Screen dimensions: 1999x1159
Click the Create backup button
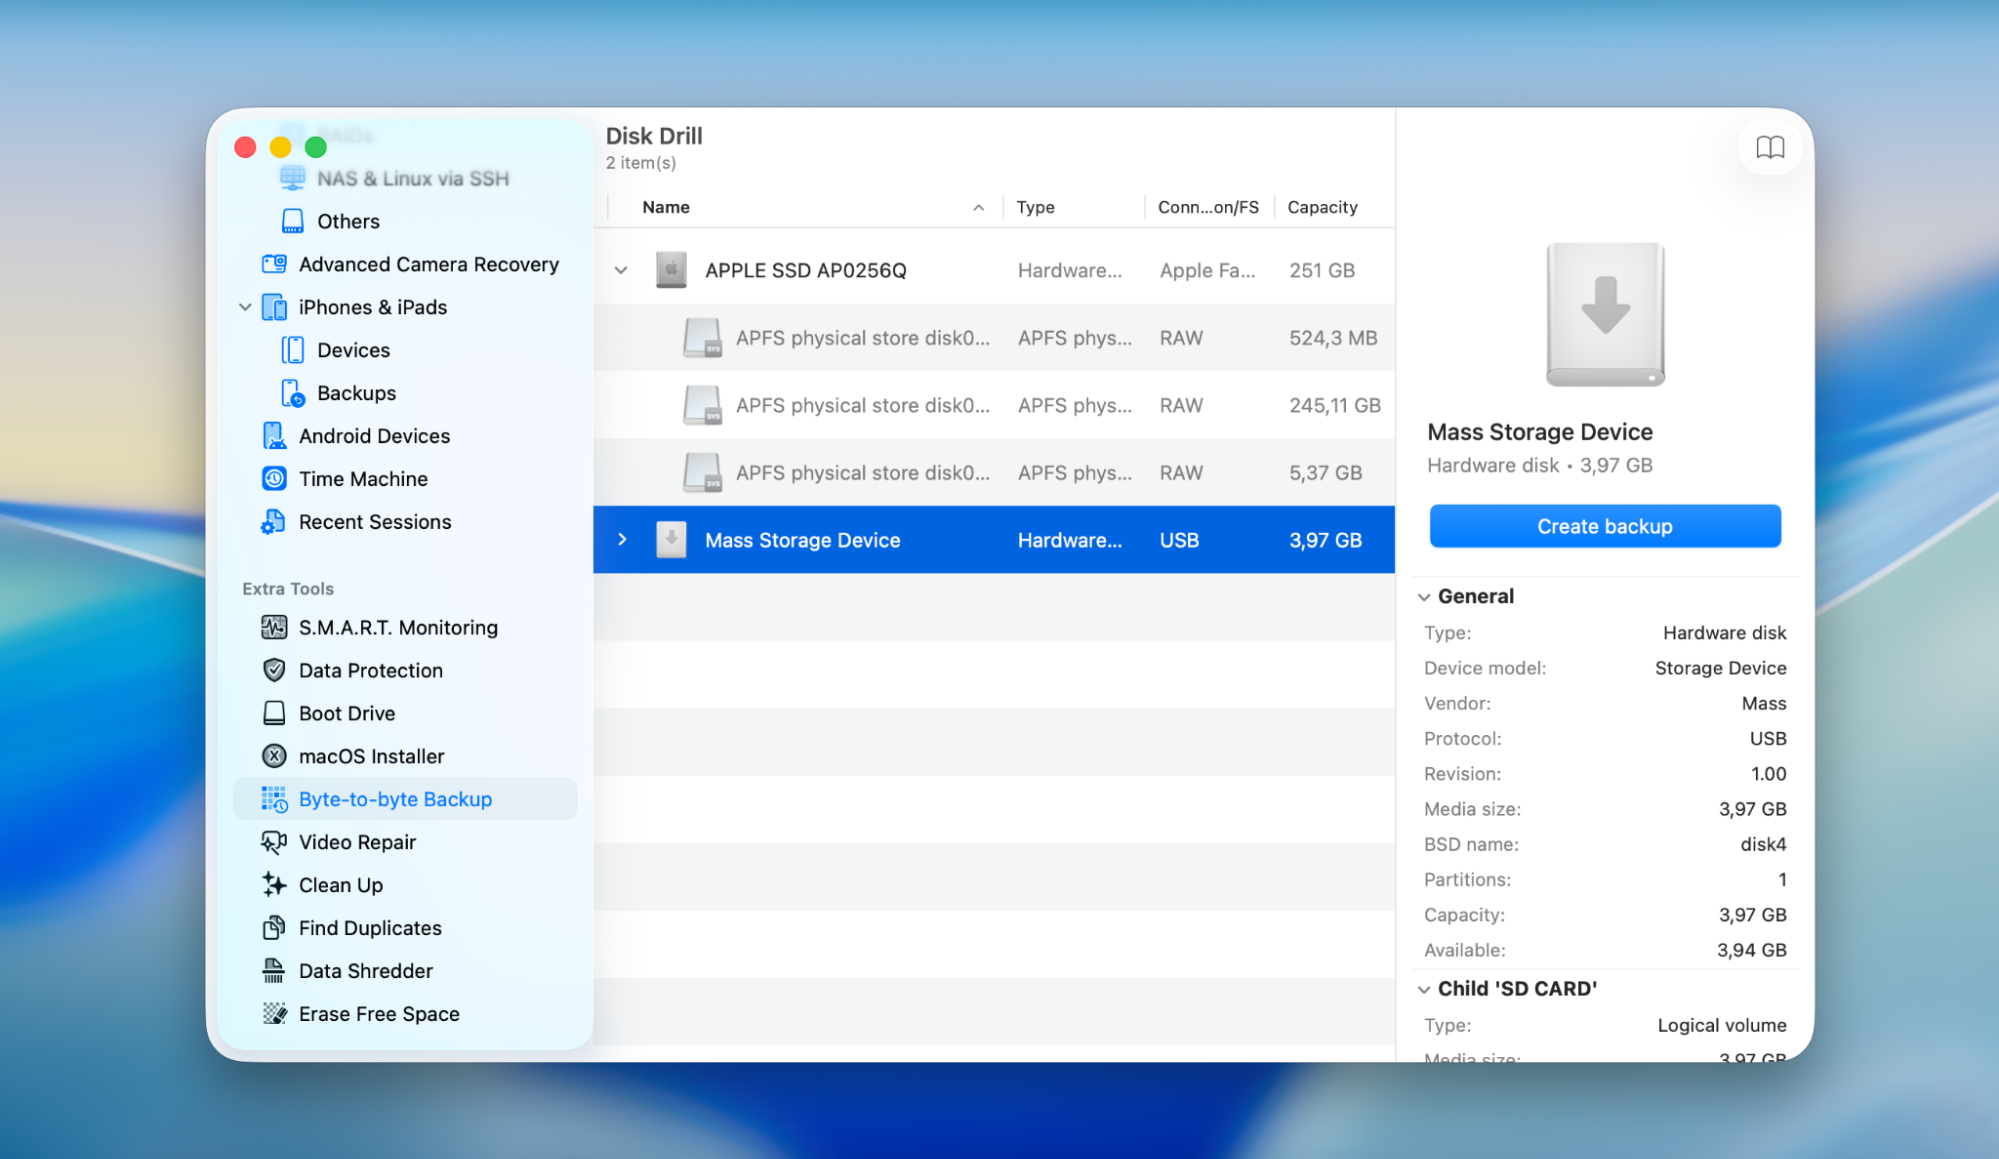point(1605,526)
